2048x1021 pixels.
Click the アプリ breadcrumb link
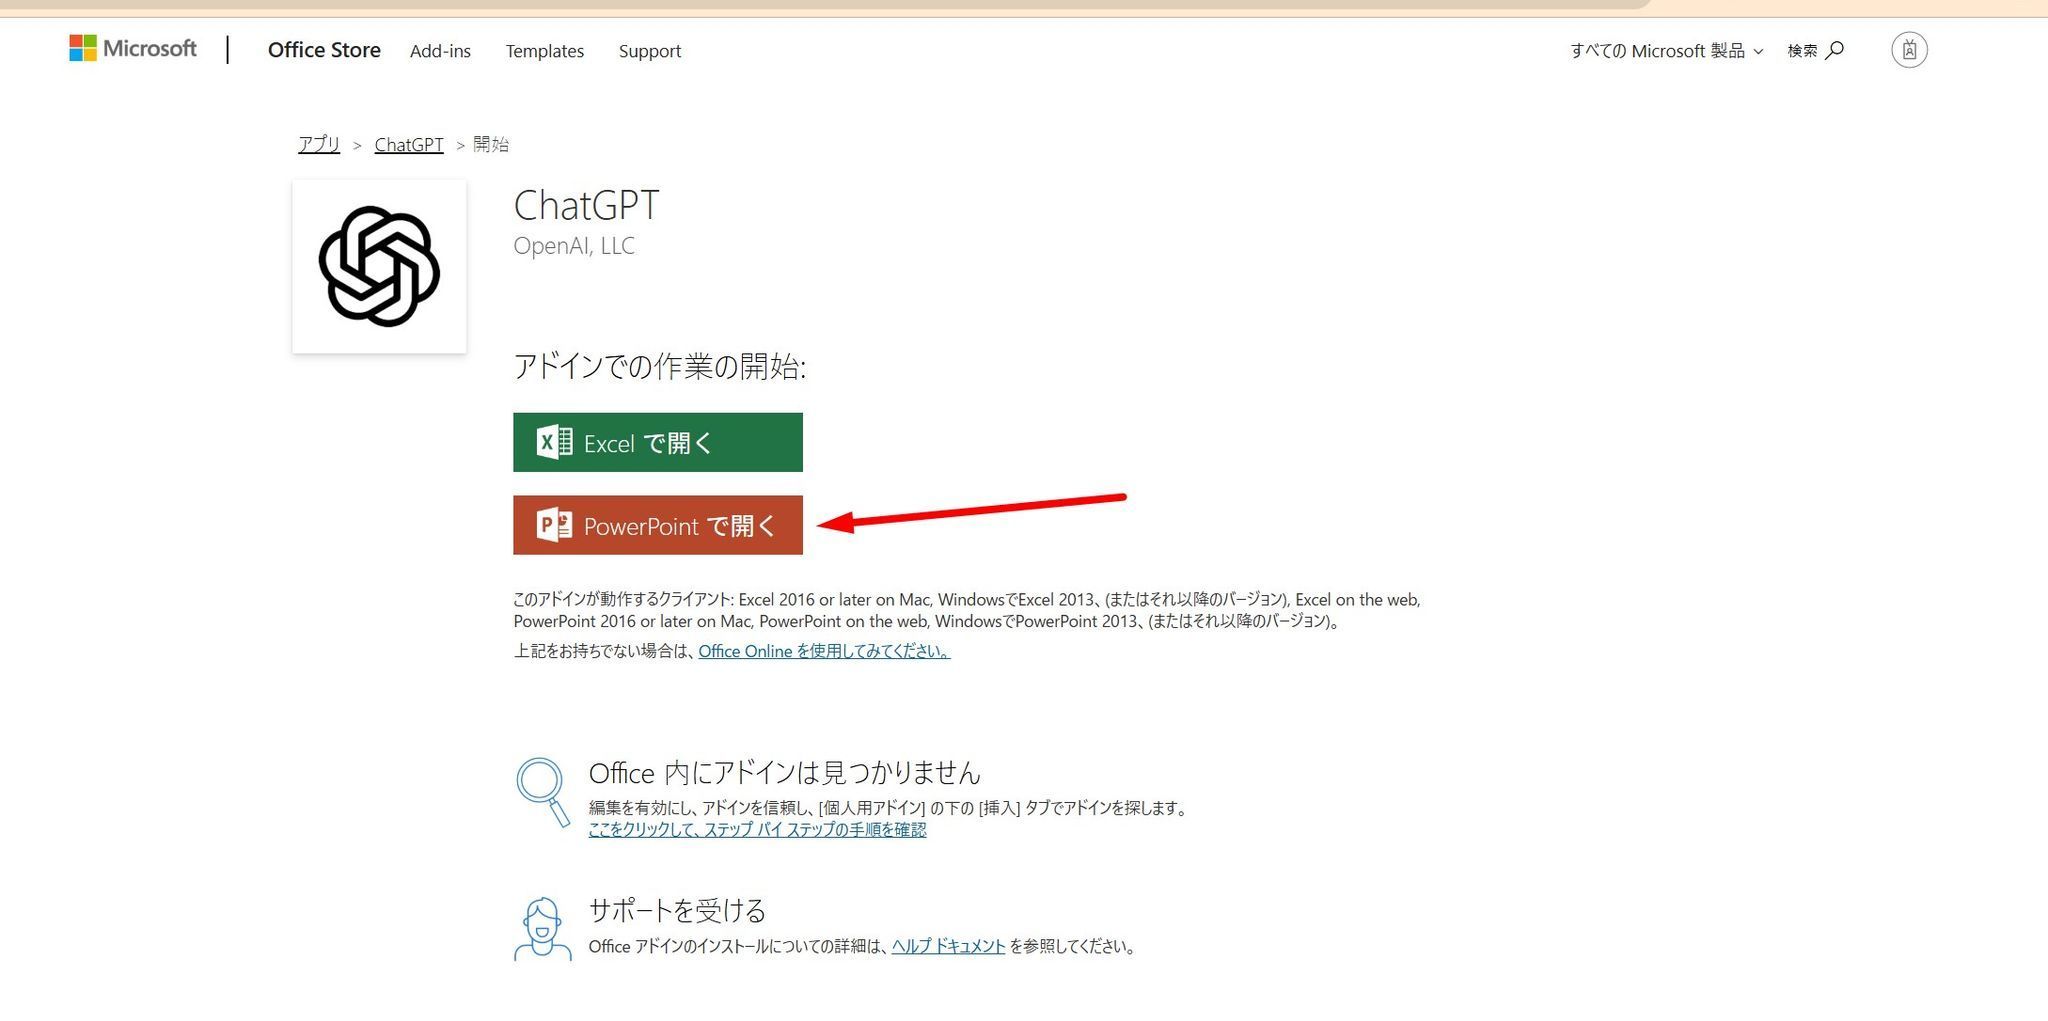click(319, 144)
